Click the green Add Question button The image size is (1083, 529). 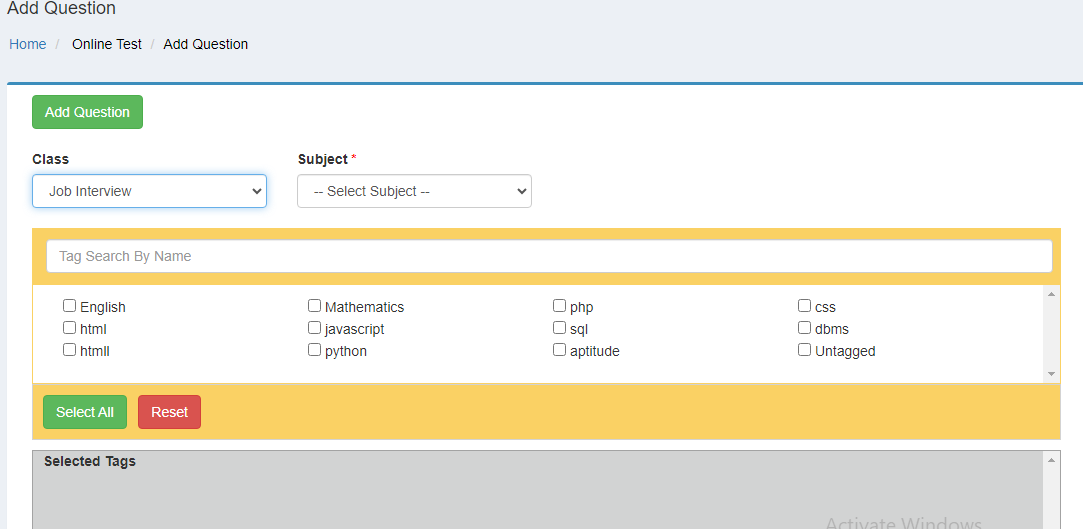point(87,112)
